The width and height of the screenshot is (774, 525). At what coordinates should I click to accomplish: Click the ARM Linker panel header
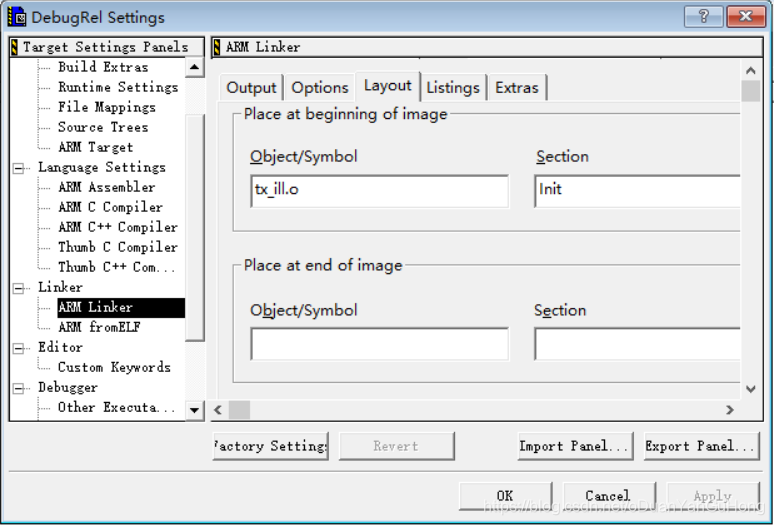[488, 47]
